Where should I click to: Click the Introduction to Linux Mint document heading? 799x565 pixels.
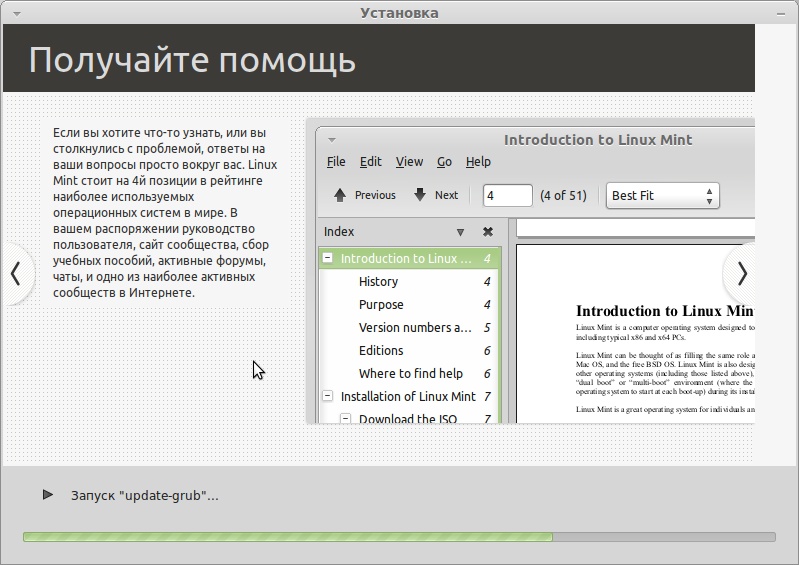click(665, 311)
